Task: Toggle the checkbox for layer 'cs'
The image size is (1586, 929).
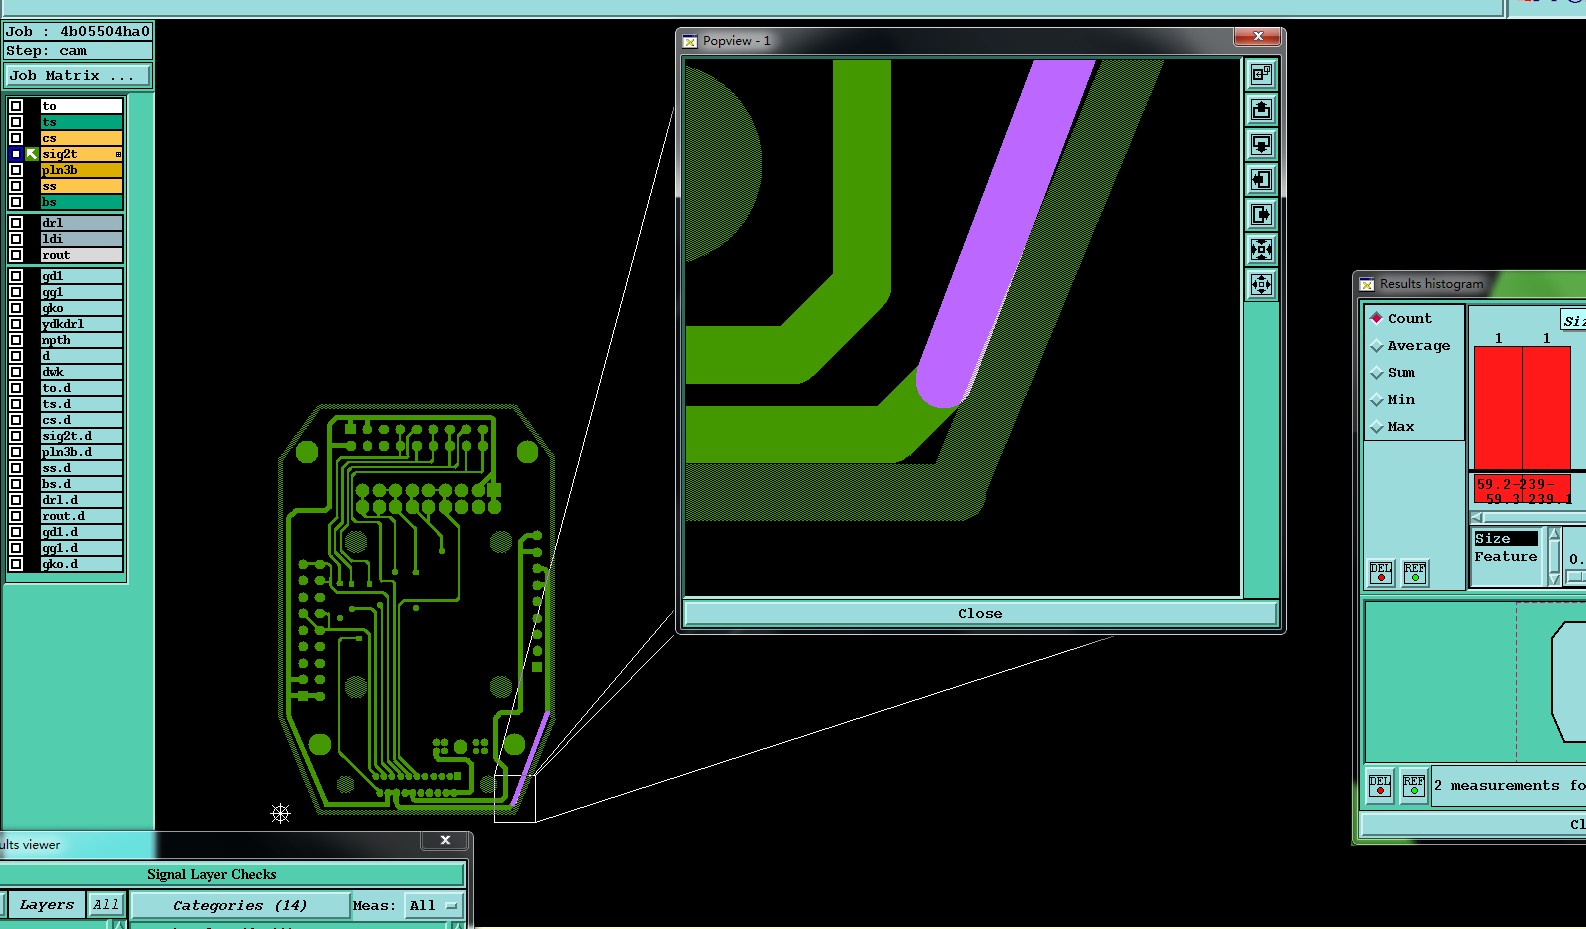Action: 16,138
